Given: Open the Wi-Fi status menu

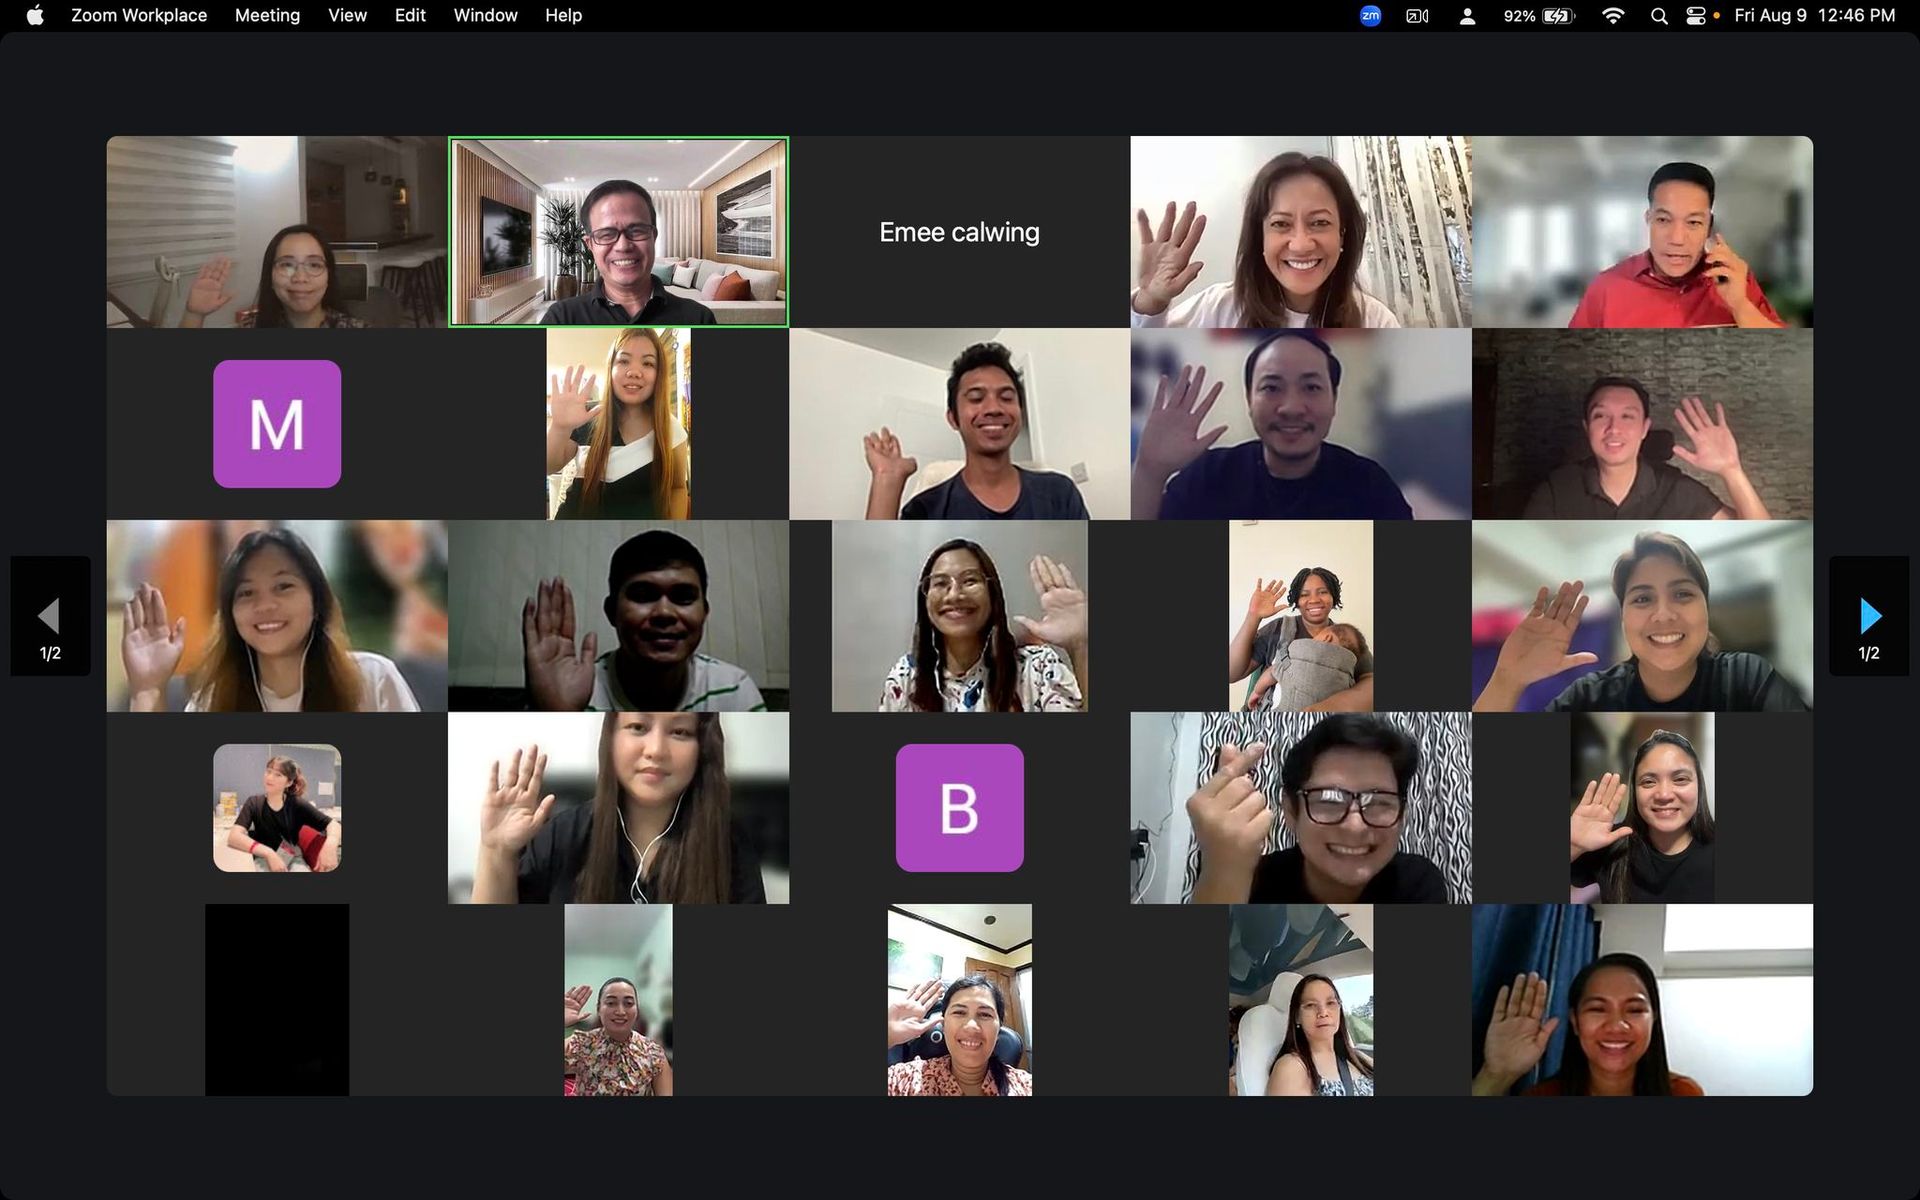Looking at the screenshot, I should pos(1612,16).
